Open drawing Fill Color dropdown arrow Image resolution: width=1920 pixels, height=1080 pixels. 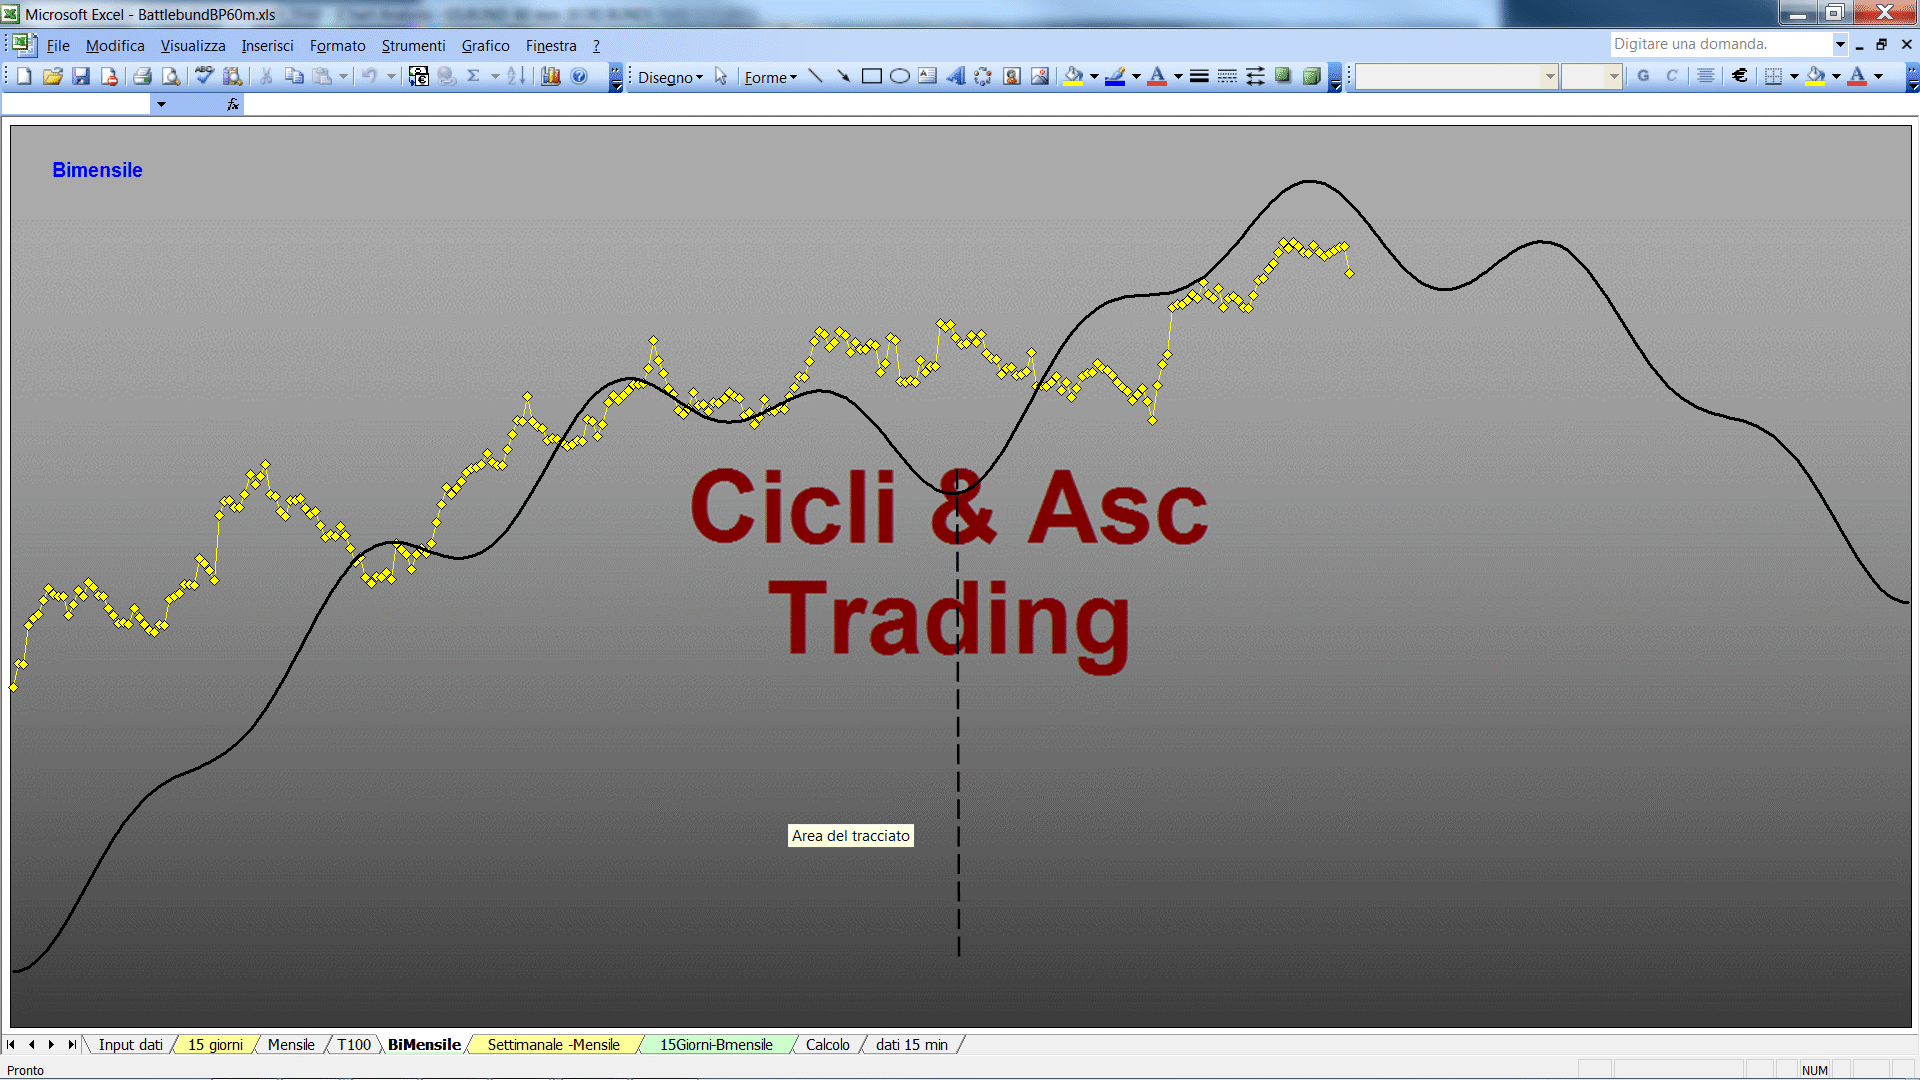point(1094,76)
